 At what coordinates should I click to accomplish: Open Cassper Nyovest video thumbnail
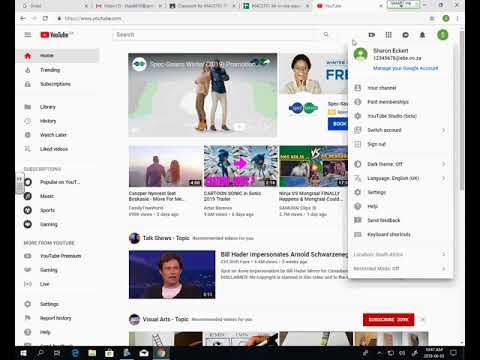pos(166,166)
